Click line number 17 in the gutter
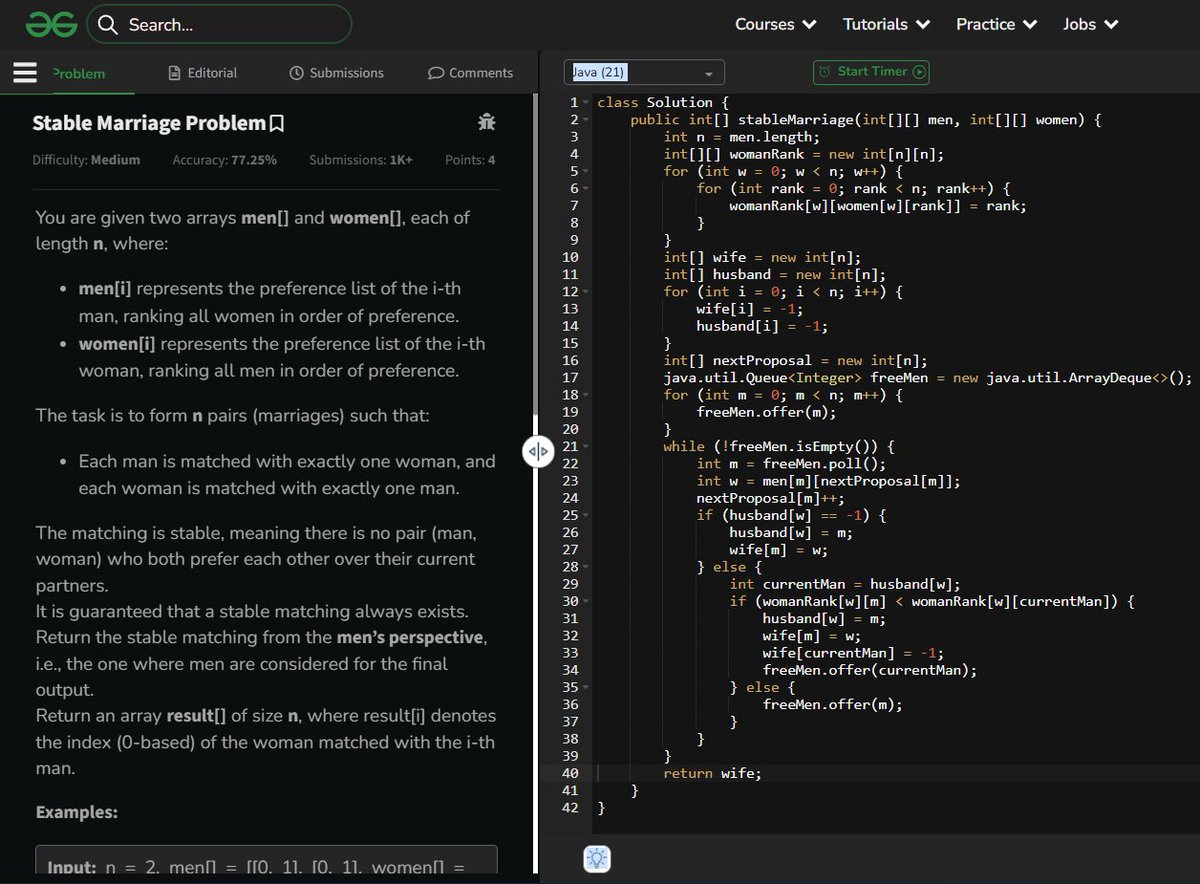This screenshot has height=884, width=1200. tap(571, 378)
